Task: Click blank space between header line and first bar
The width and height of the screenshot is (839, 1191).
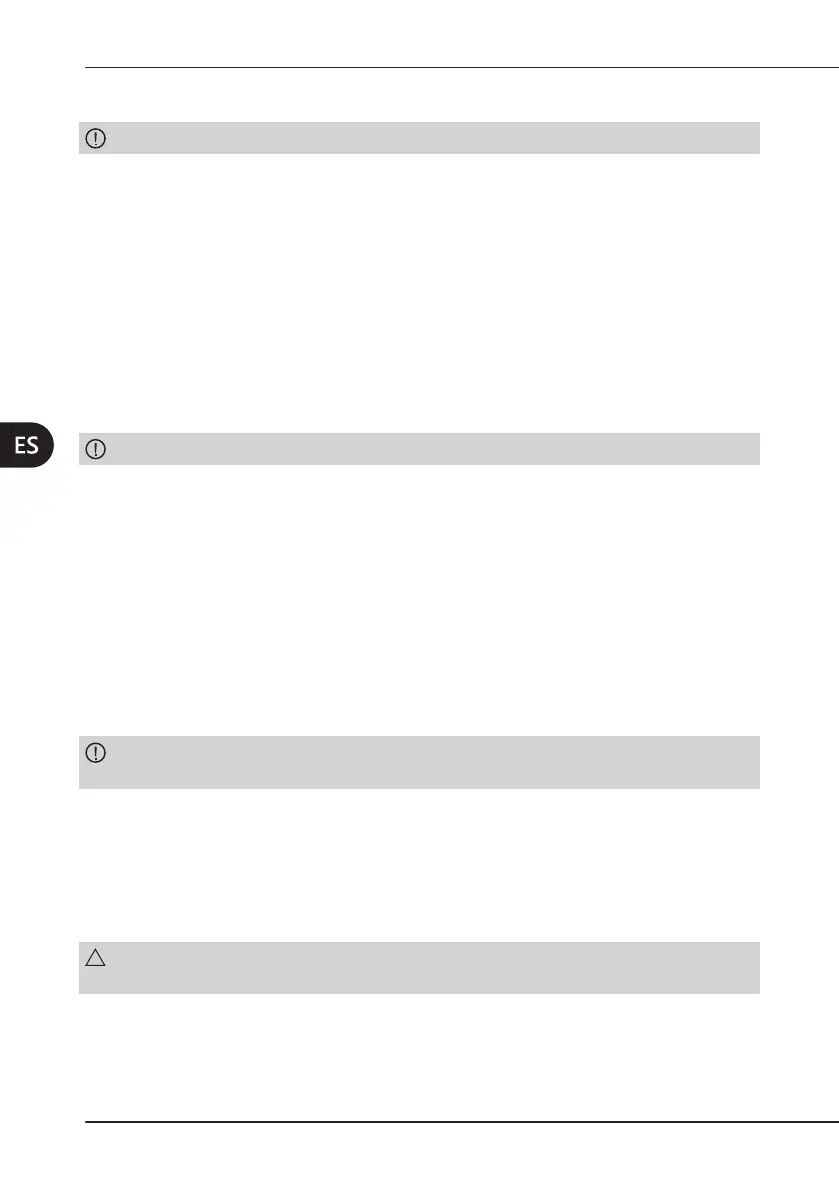Action: [419, 96]
